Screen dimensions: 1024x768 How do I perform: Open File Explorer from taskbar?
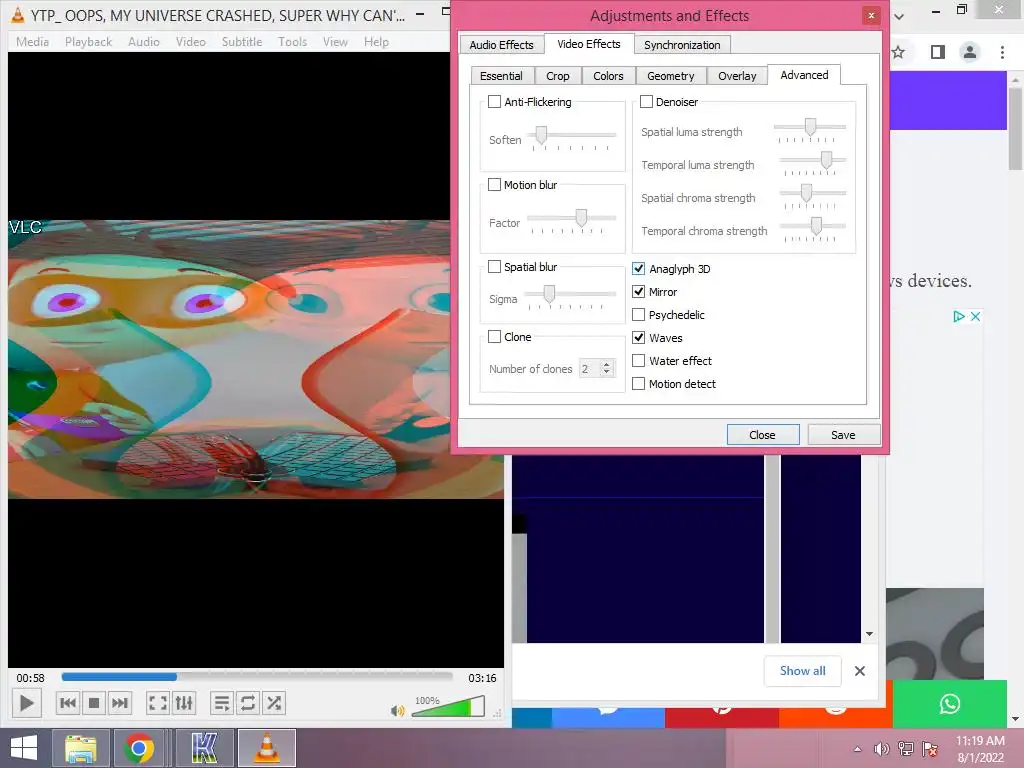pyautogui.click(x=81, y=748)
